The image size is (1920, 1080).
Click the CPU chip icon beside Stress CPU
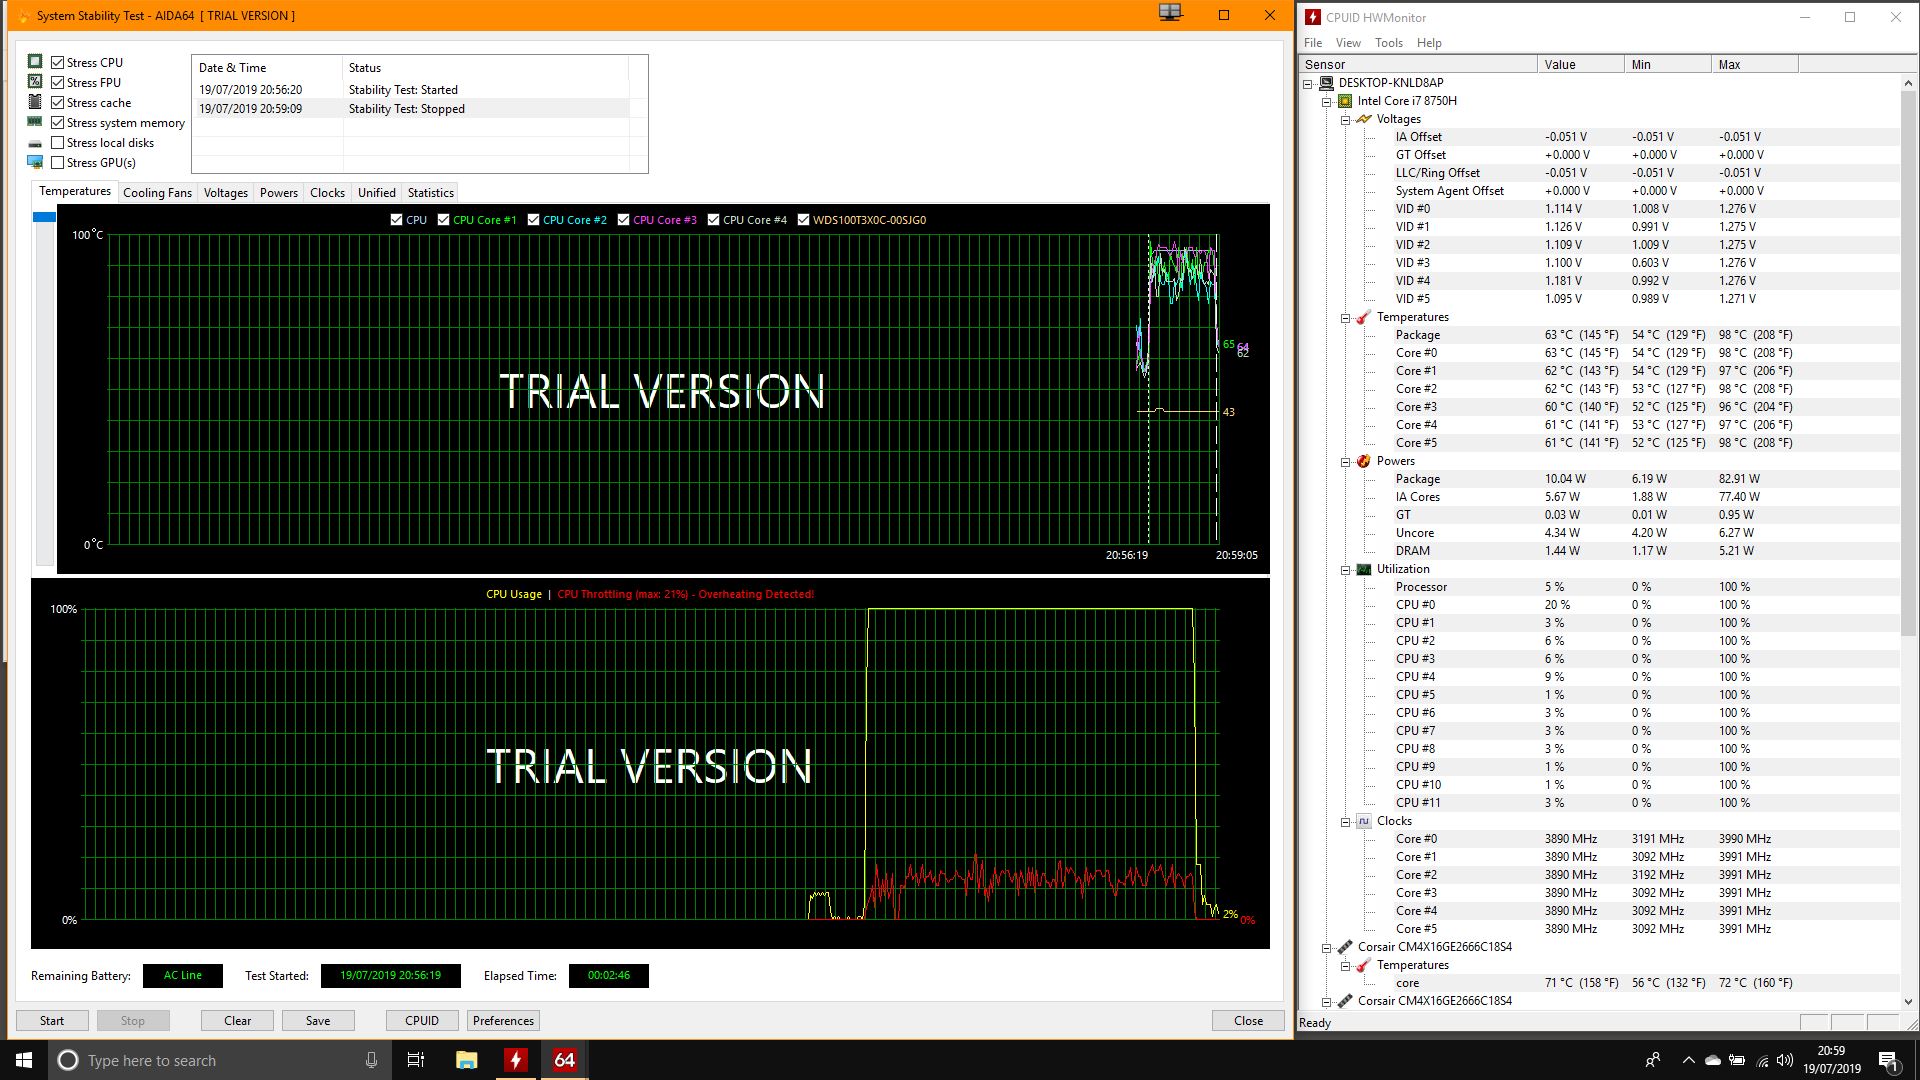click(35, 62)
